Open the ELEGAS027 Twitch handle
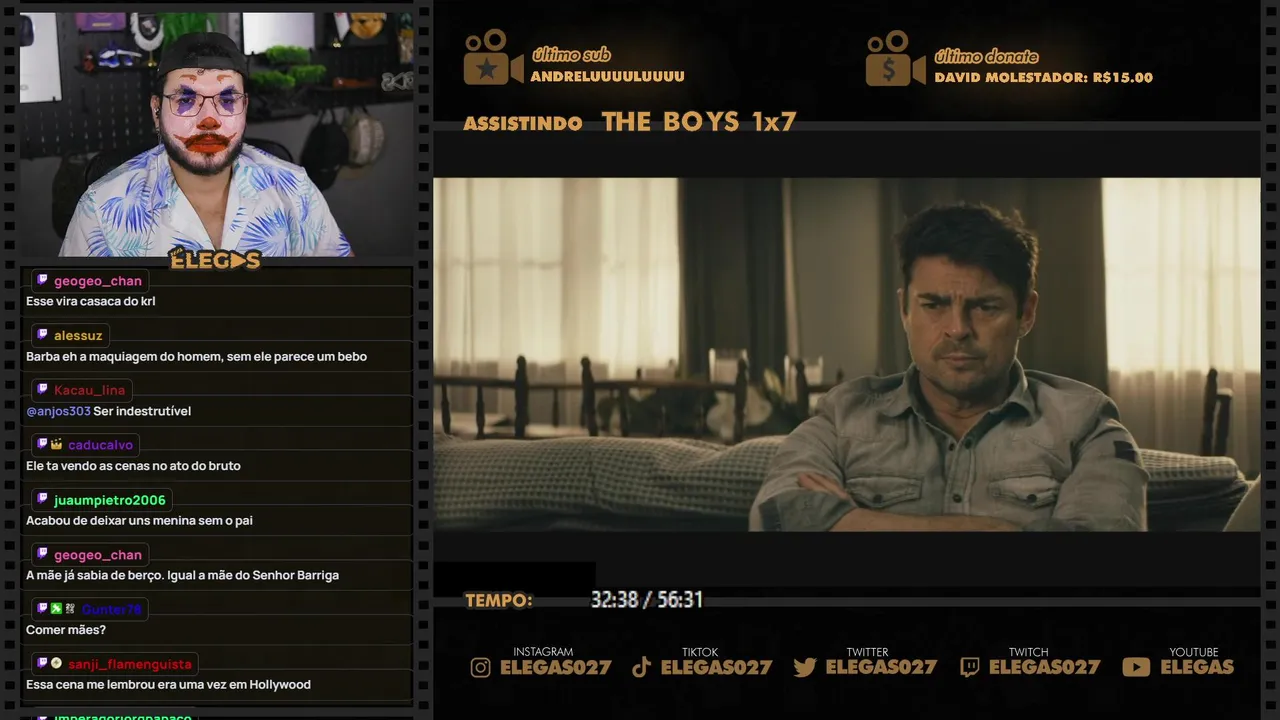Screen dimensions: 1280x720 (1044, 667)
